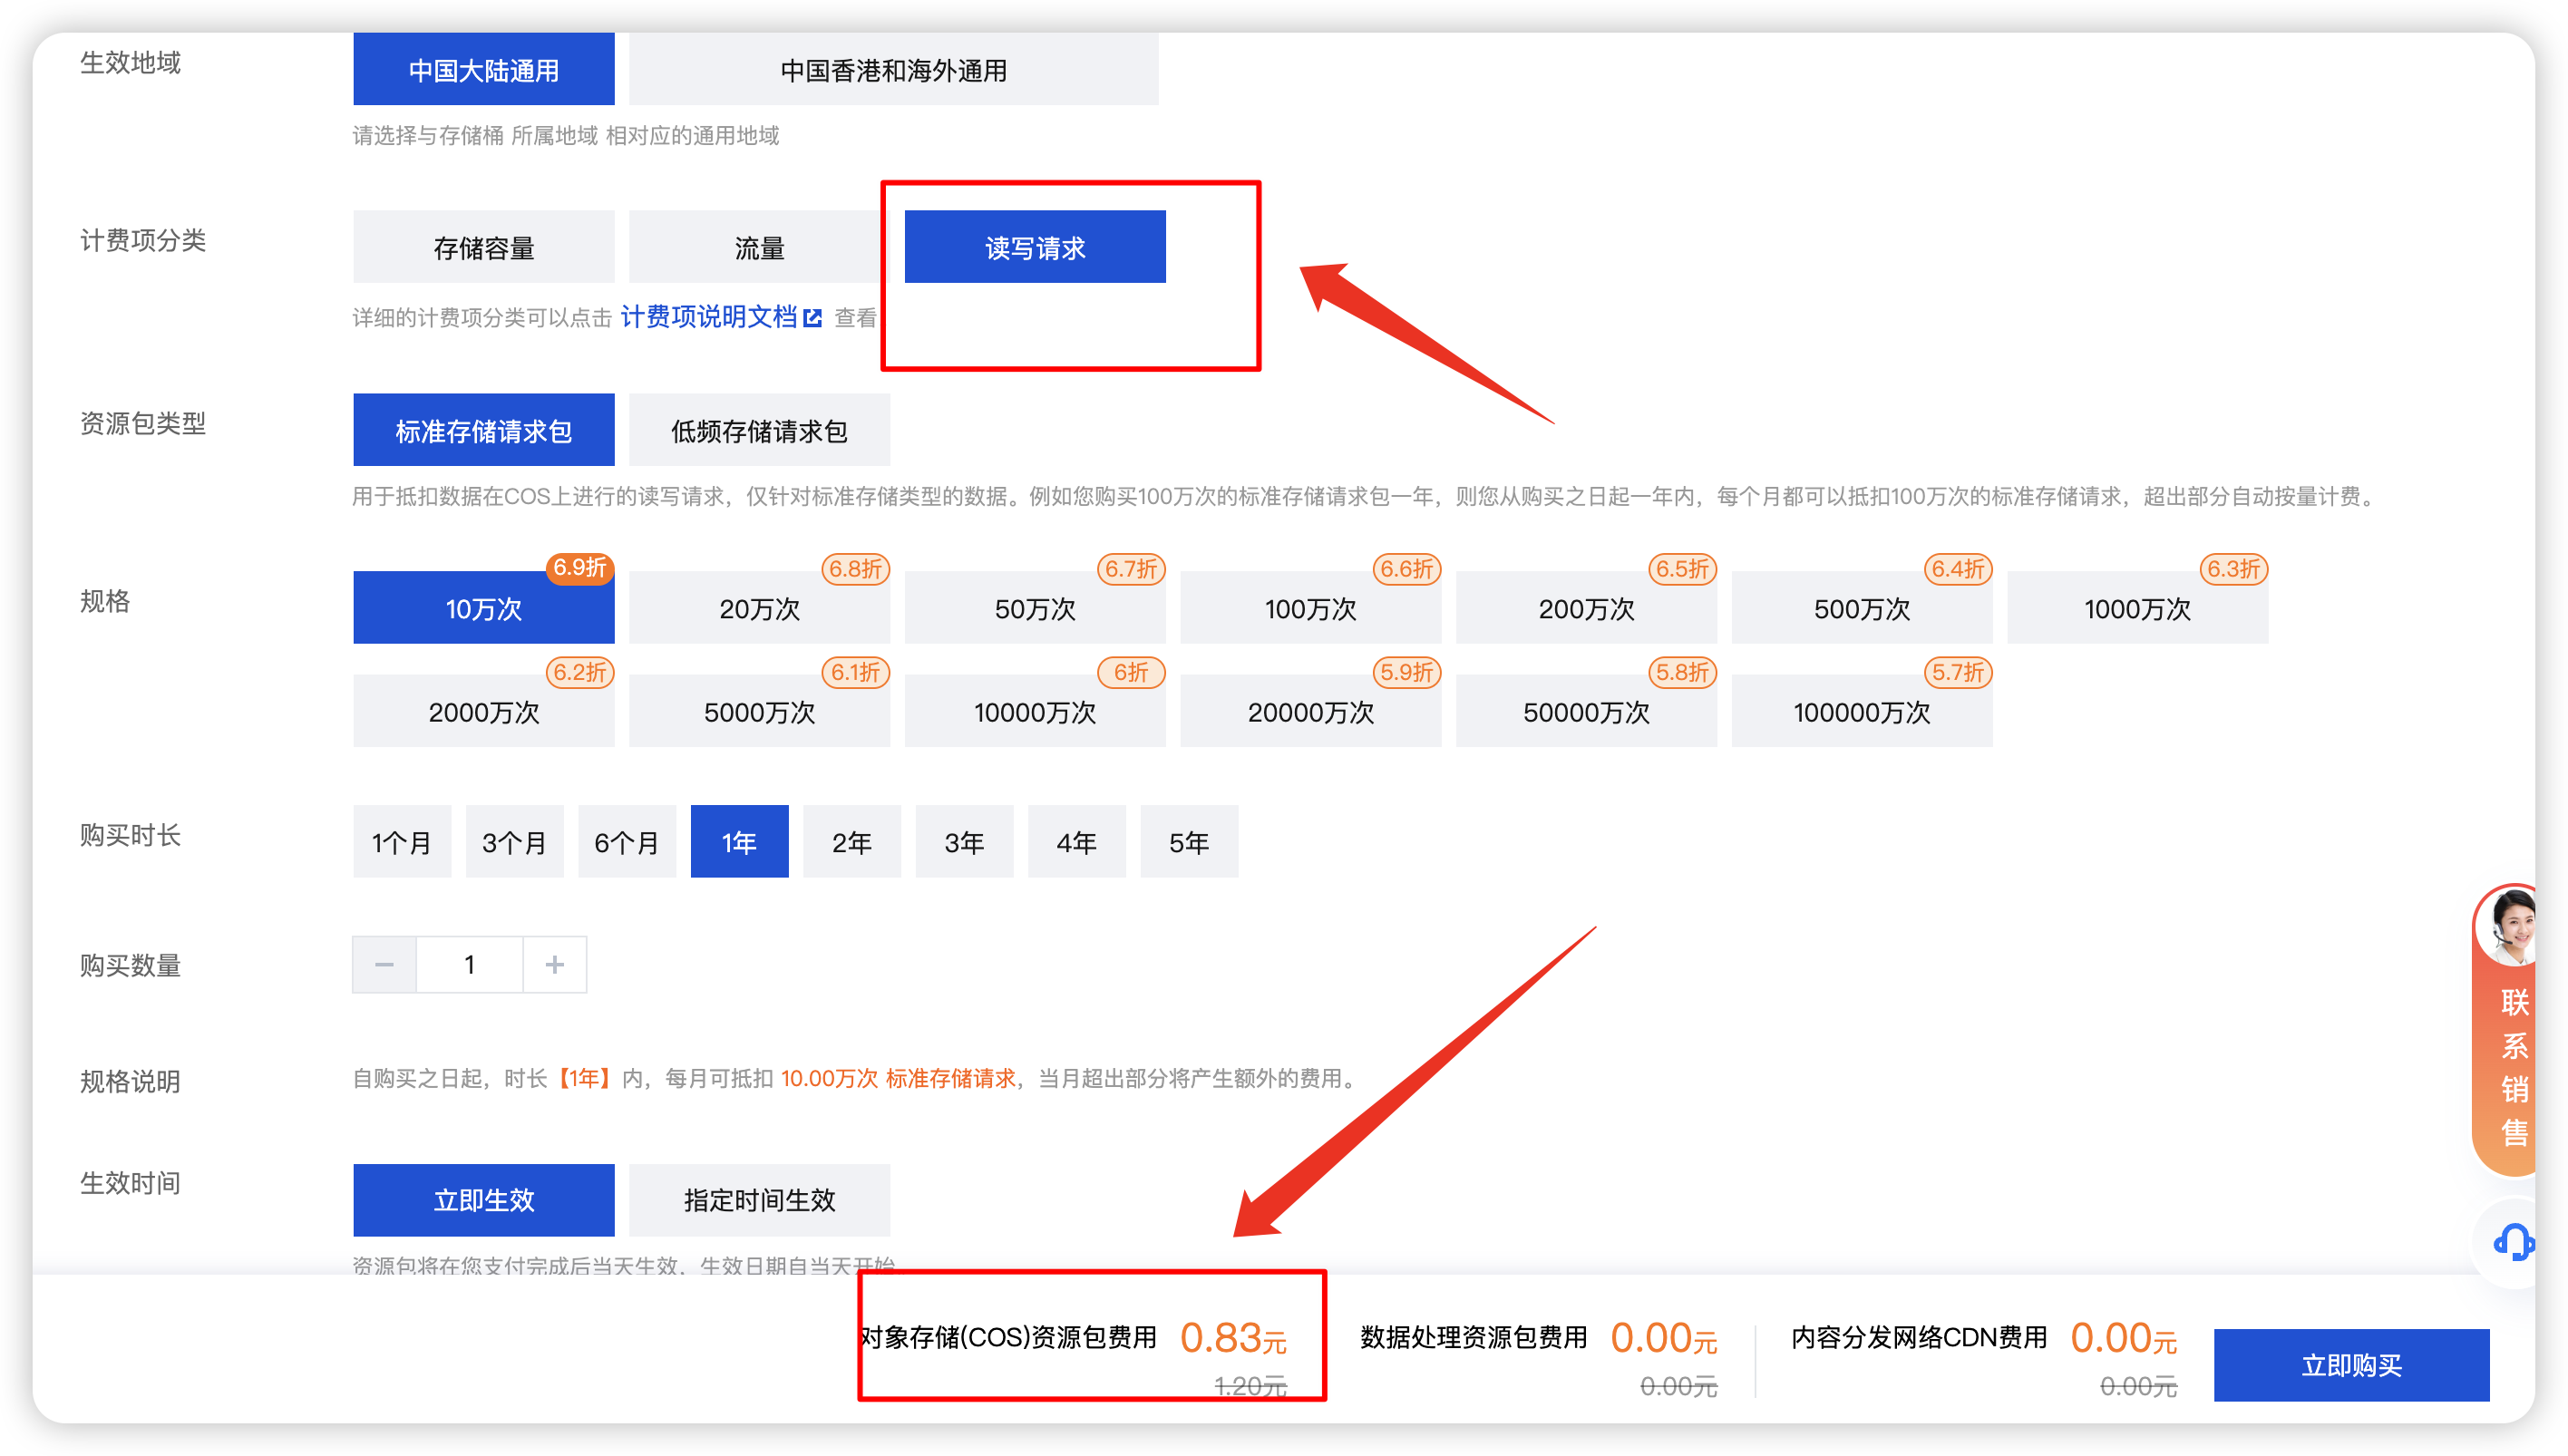2568x1456 pixels.
Task: Choose the 1个月 purchase duration
Action: click(x=402, y=842)
